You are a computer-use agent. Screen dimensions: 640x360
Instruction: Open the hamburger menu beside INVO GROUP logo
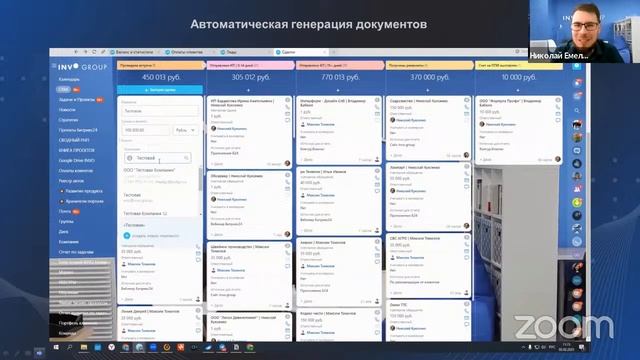coord(53,66)
